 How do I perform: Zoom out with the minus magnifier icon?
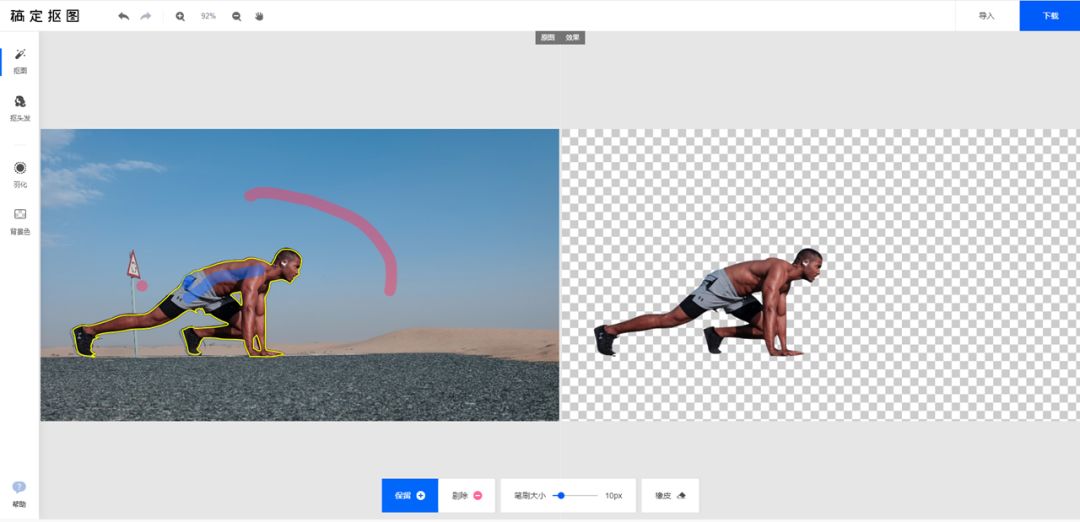coord(237,16)
